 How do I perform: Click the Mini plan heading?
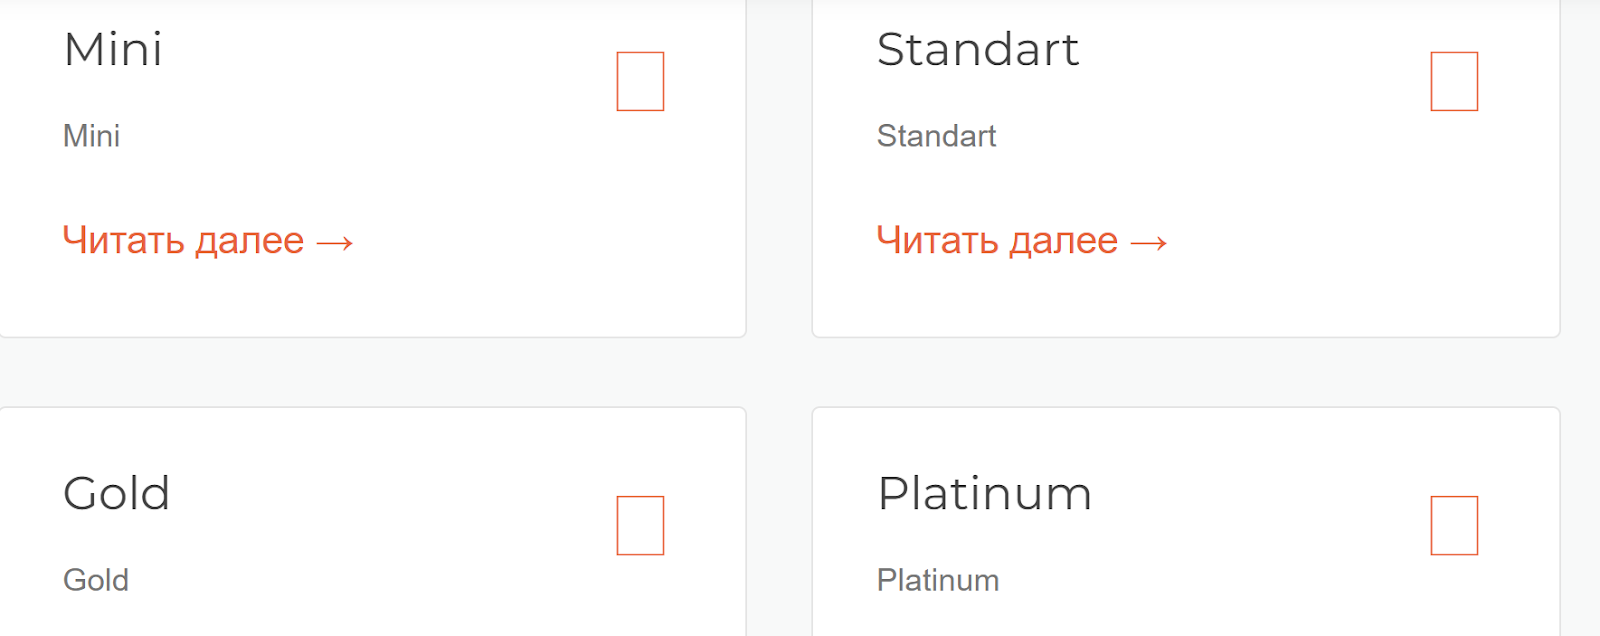tap(113, 50)
